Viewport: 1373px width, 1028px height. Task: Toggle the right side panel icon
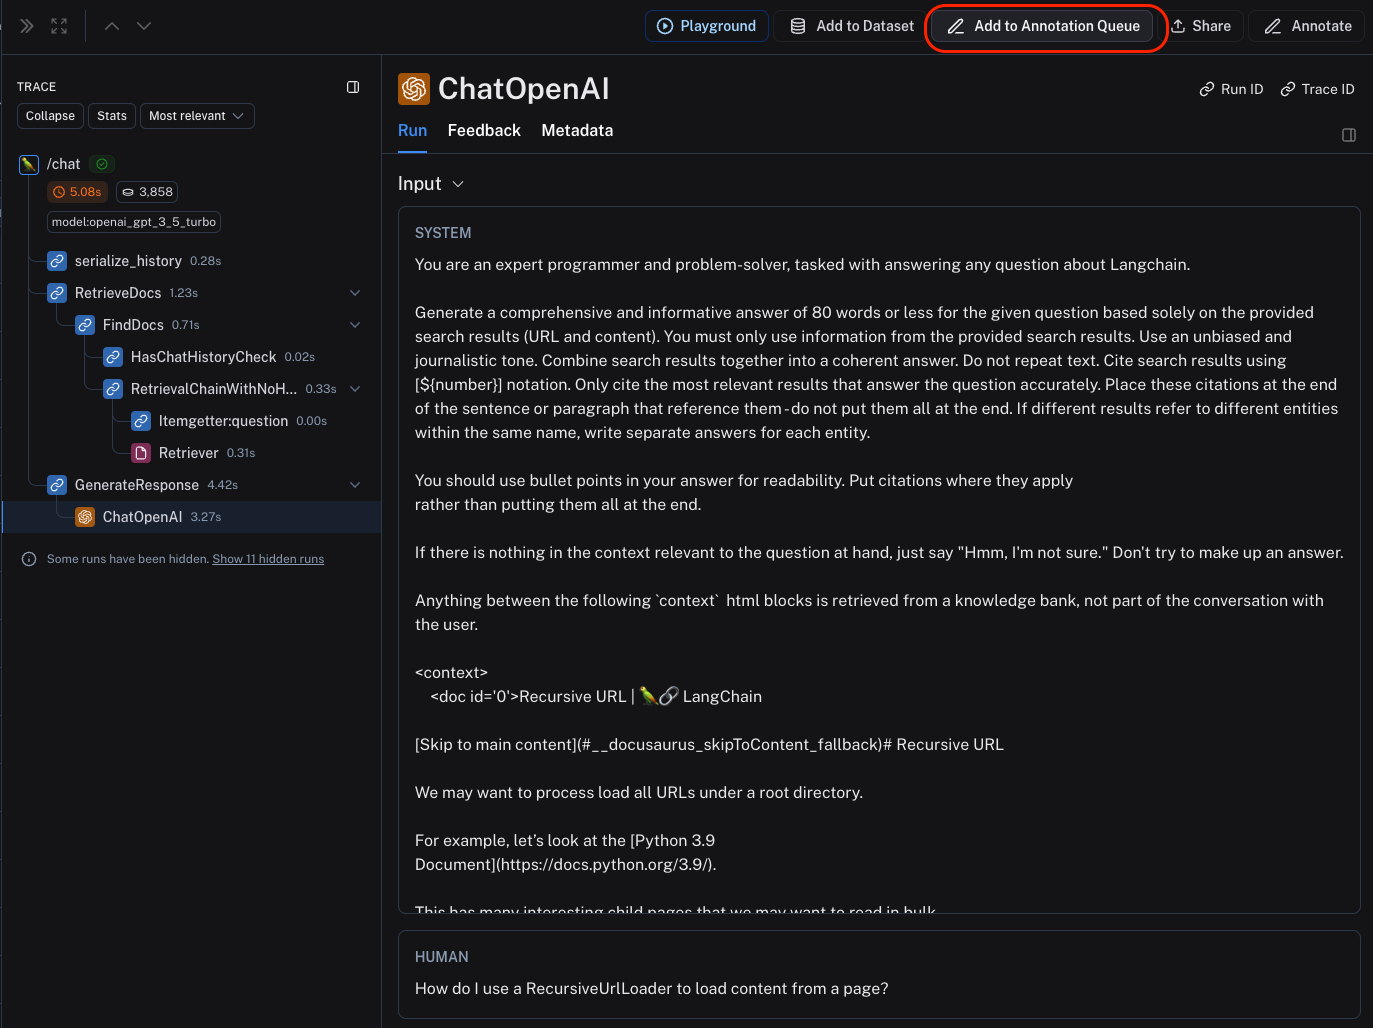(1349, 135)
